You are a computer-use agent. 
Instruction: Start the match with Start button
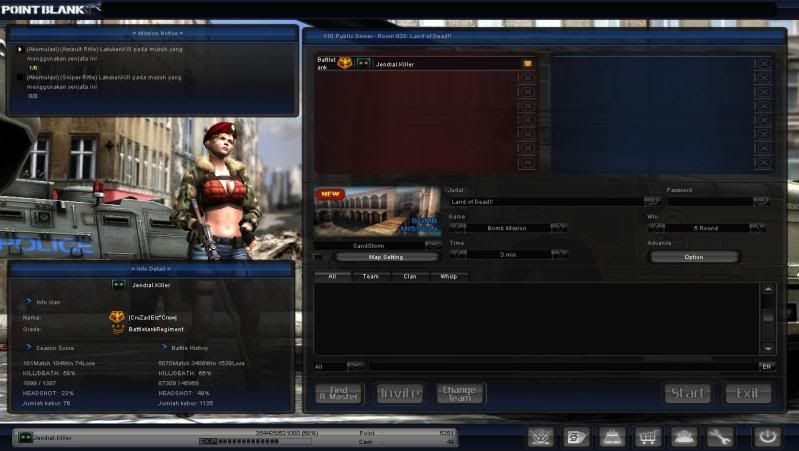point(688,393)
